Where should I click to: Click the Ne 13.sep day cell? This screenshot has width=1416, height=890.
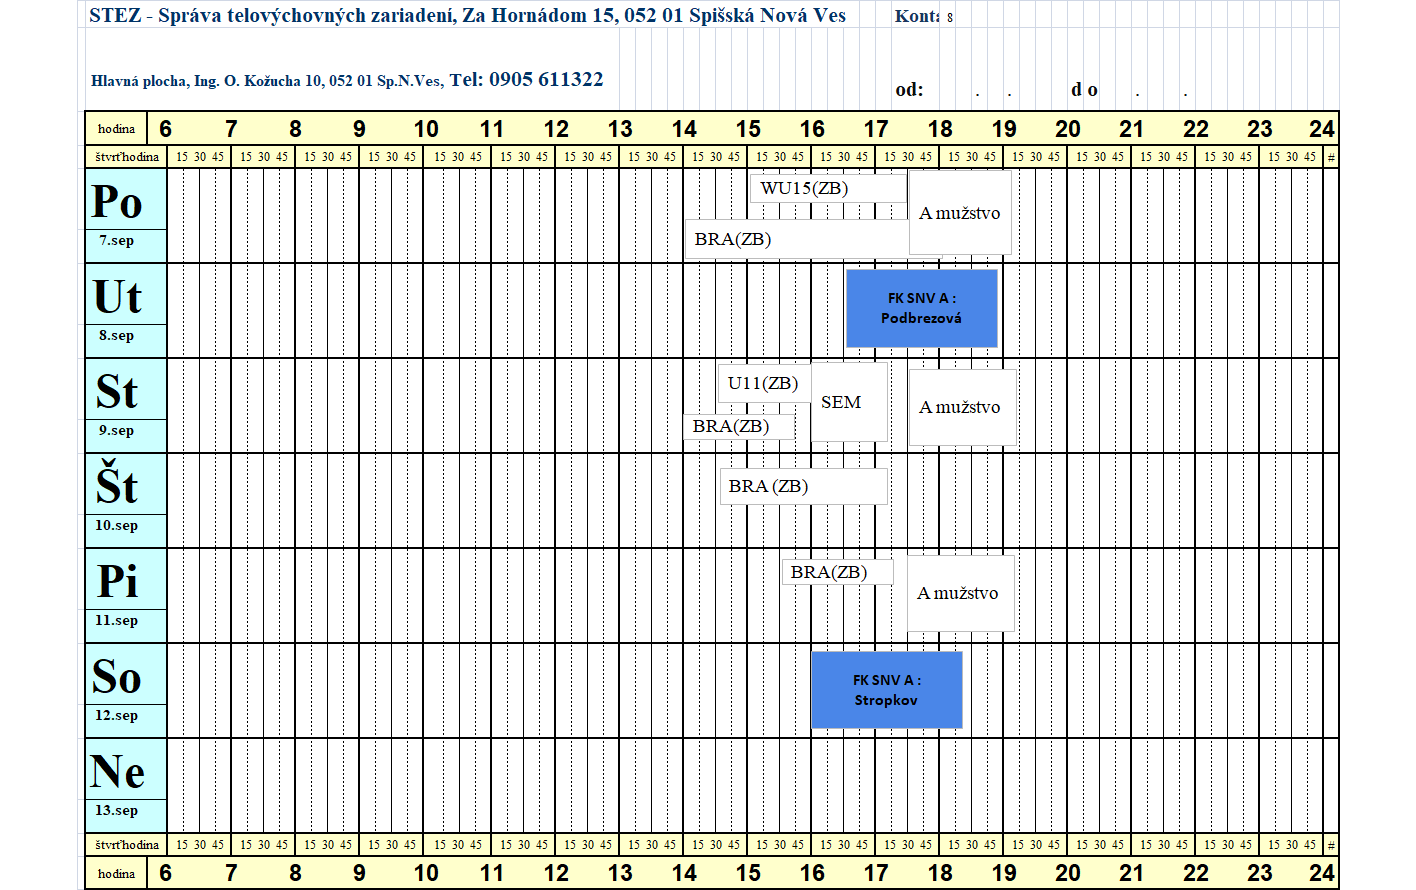click(x=126, y=785)
